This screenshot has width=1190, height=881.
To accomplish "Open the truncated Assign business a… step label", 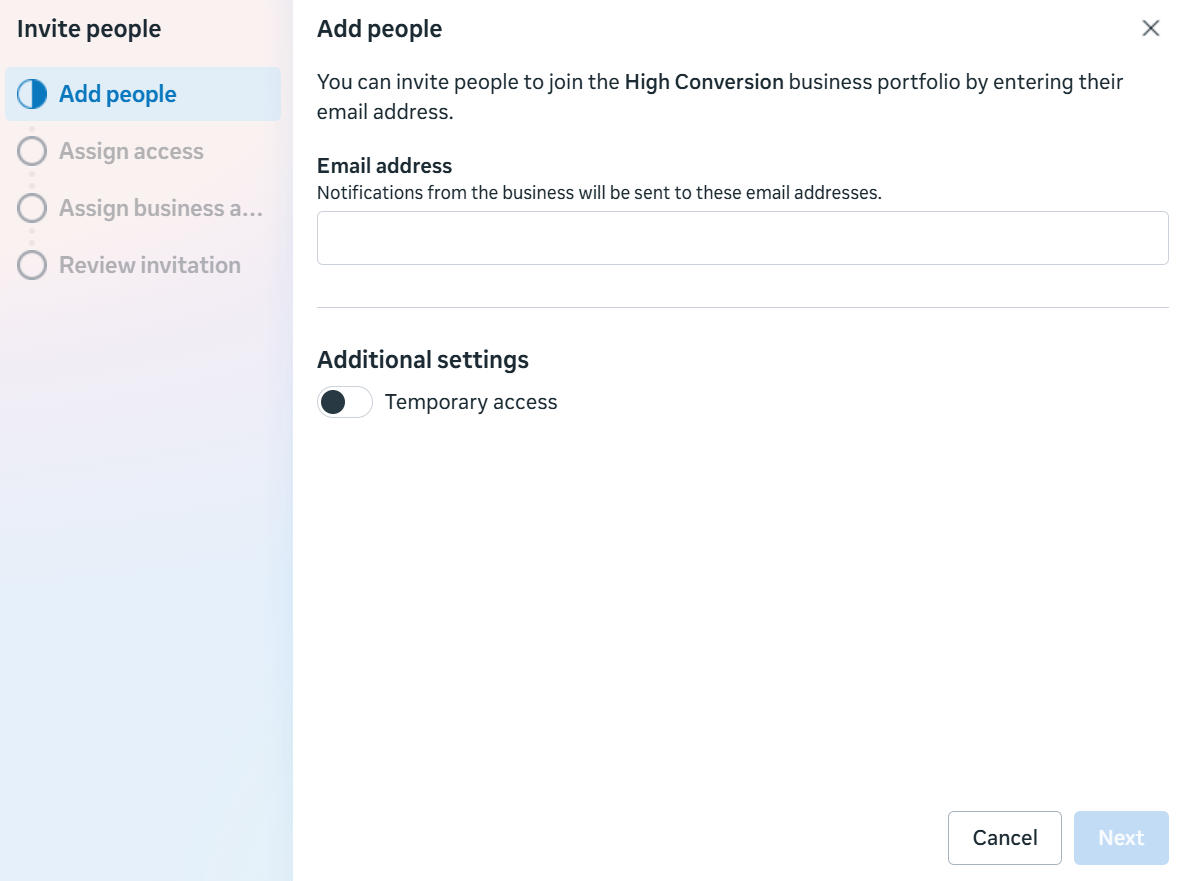I will click(161, 208).
